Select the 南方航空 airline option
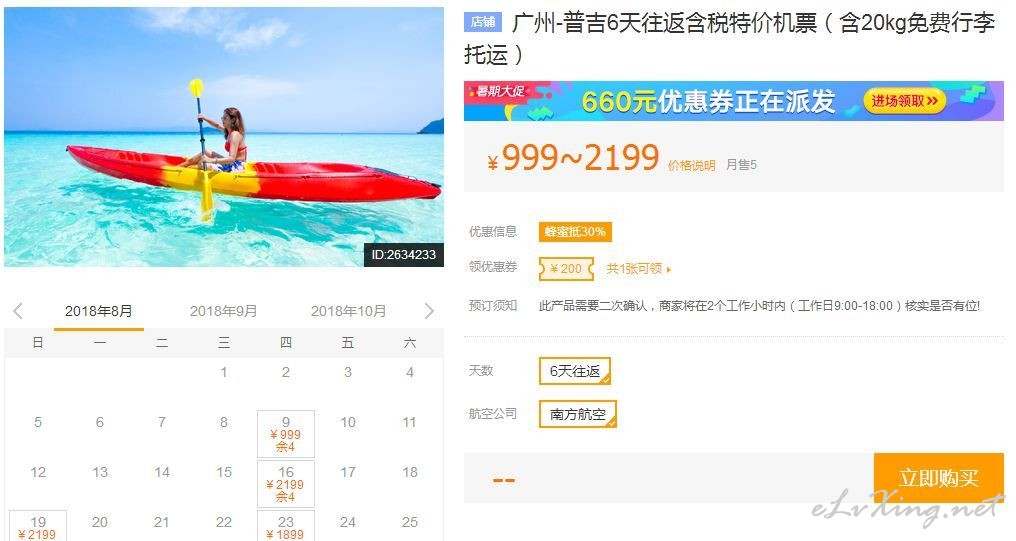Screen dimensions: 1016x541 pyautogui.click(x=577, y=414)
